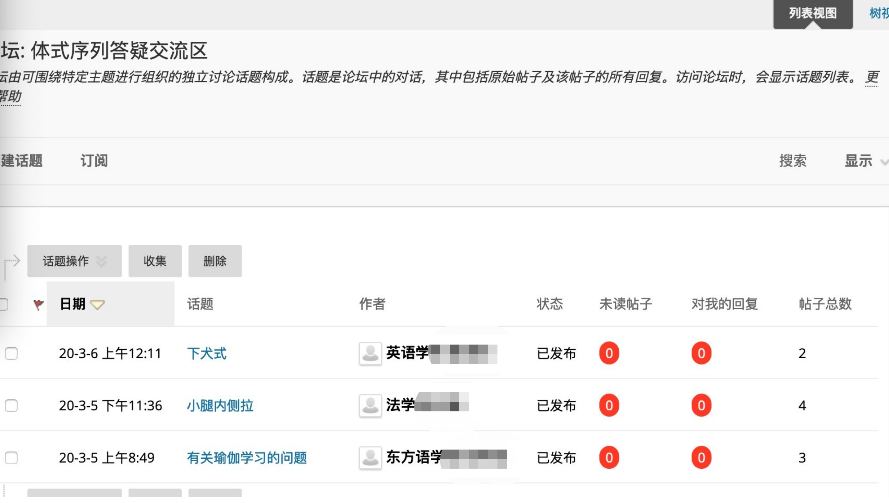Expand the 显示 dropdown
889x503 pixels.
tap(864, 161)
